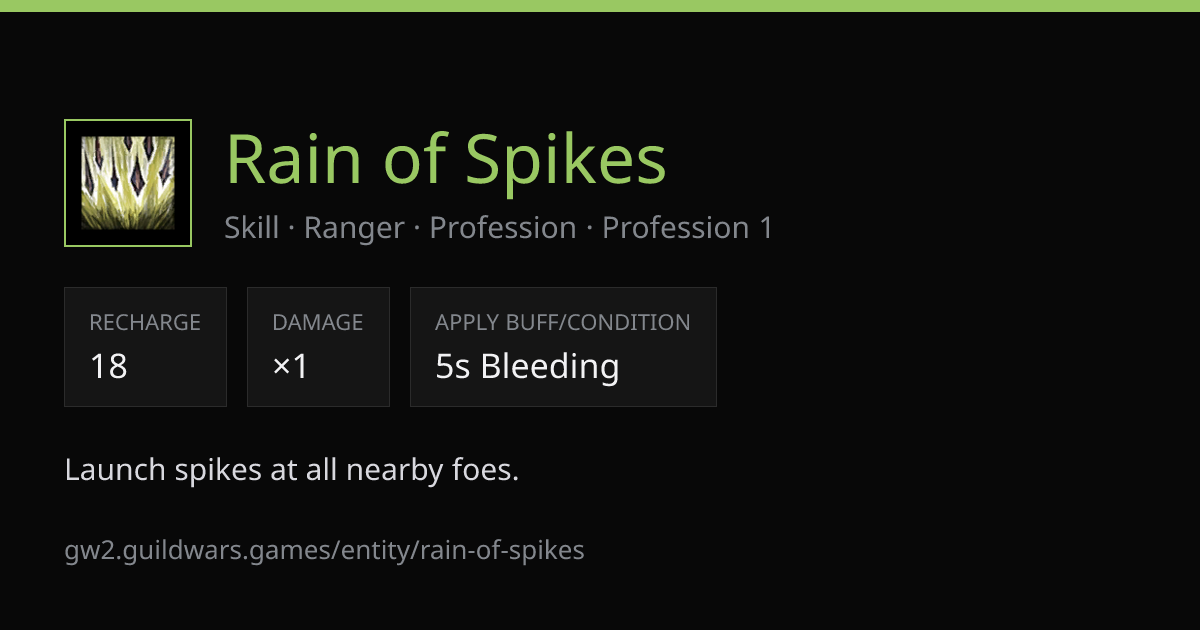Click the word Bleeding in condition card
Screen dimensions: 1200x630
click(x=550, y=367)
